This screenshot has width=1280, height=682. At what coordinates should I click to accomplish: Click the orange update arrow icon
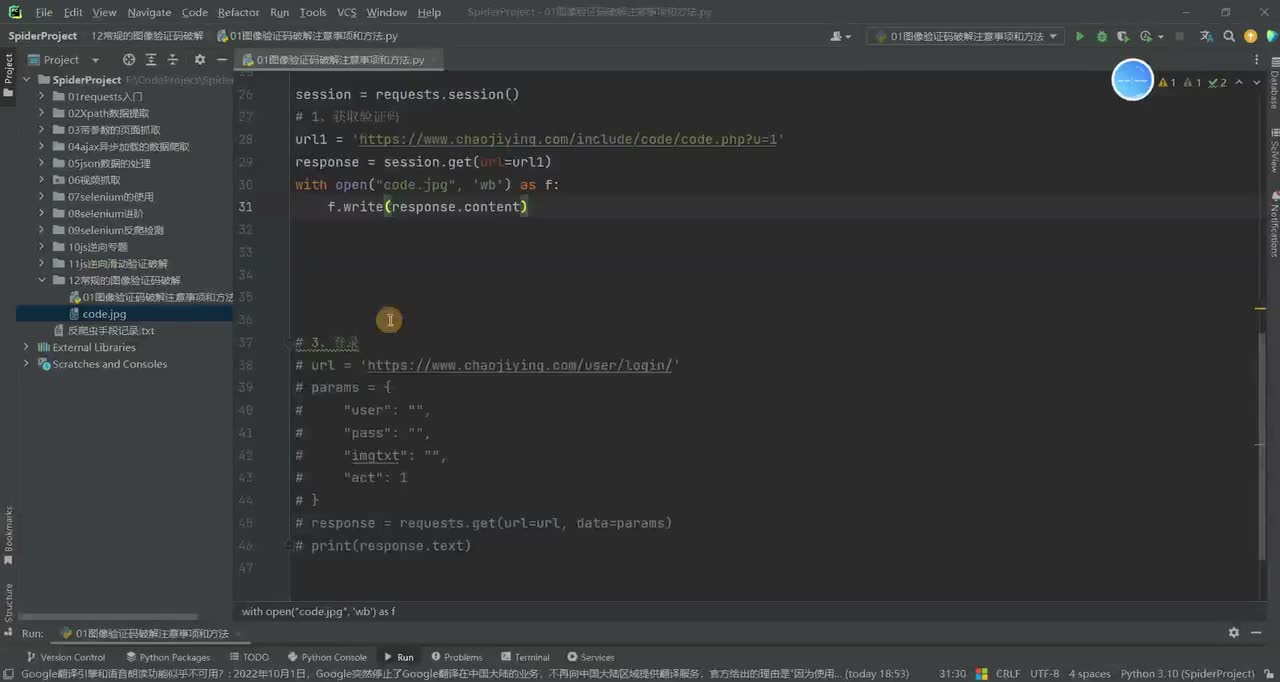(1249, 36)
